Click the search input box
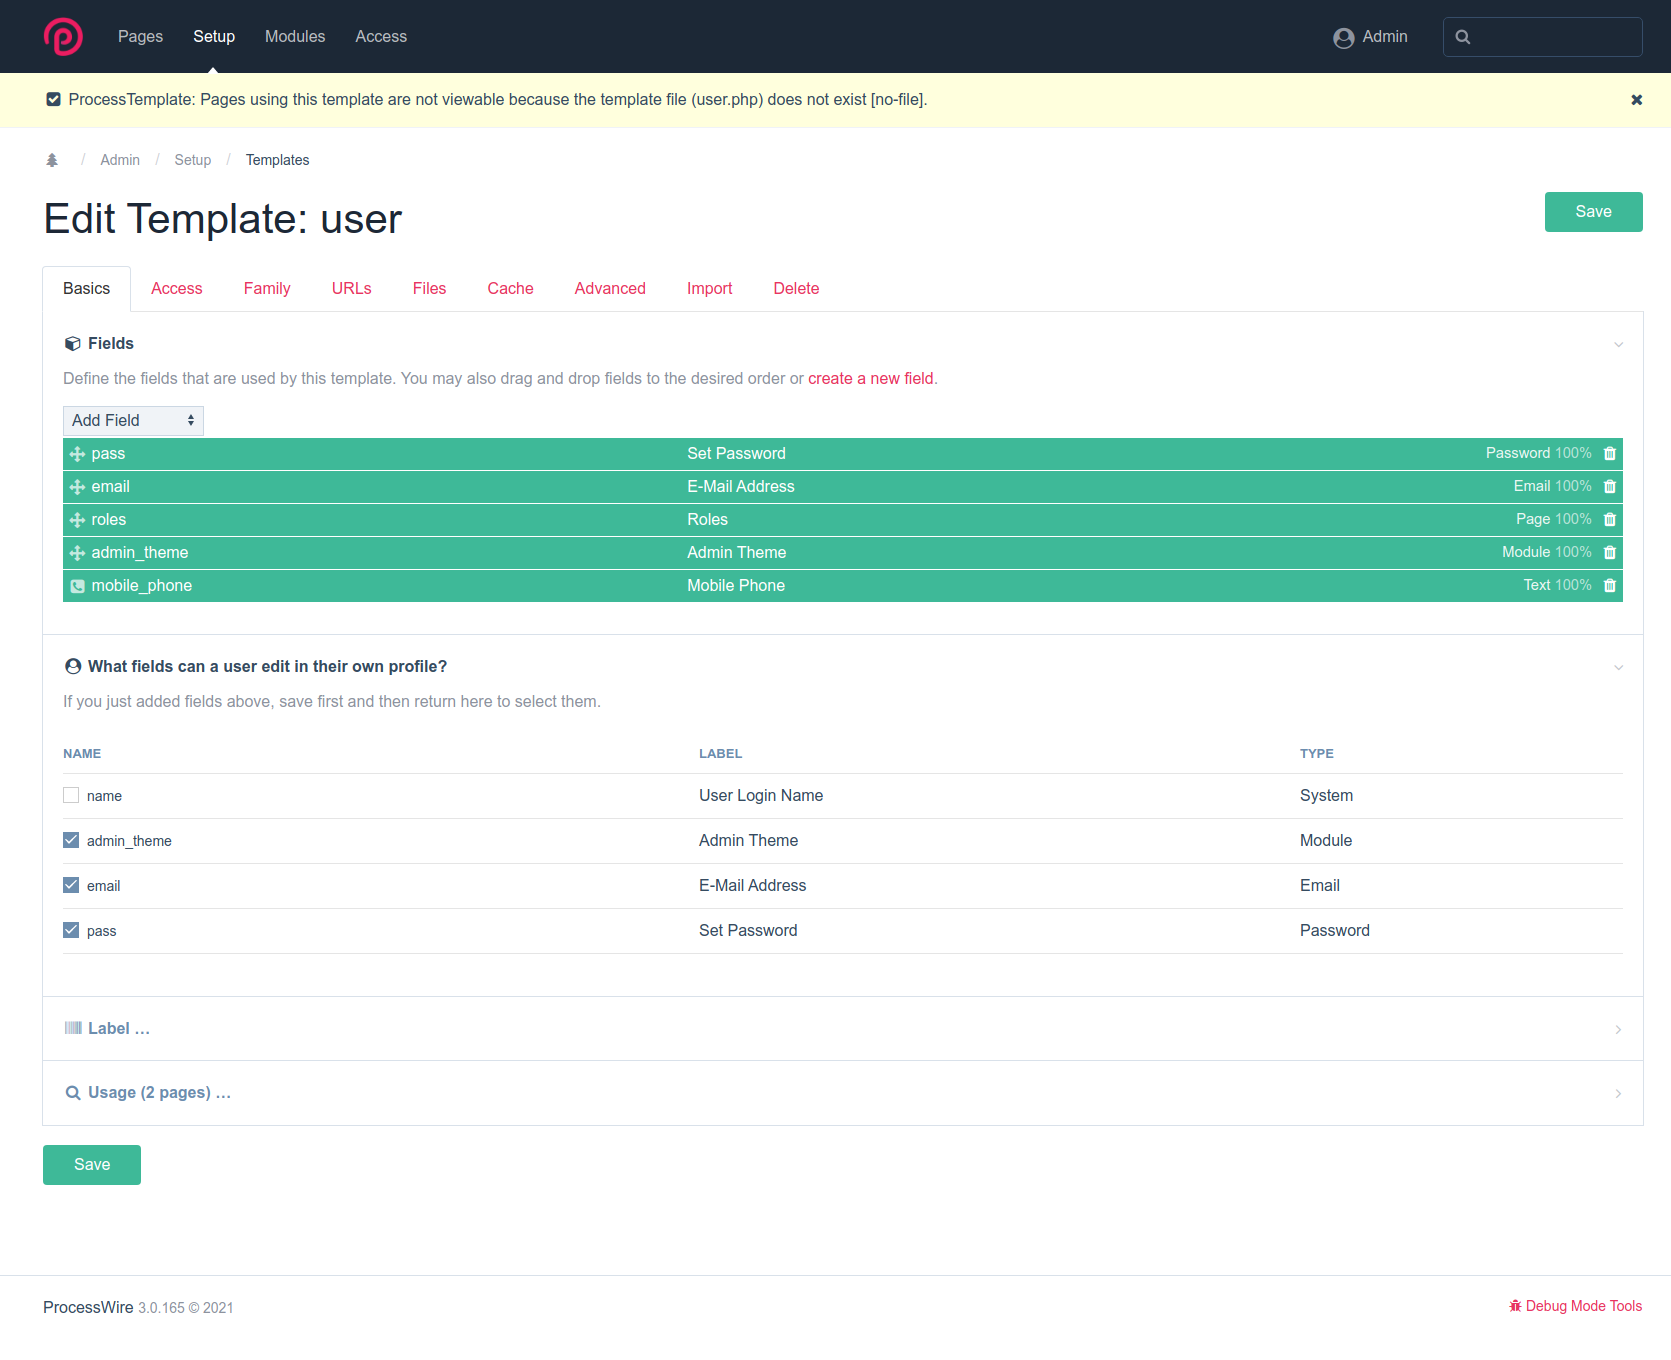 [1555, 37]
